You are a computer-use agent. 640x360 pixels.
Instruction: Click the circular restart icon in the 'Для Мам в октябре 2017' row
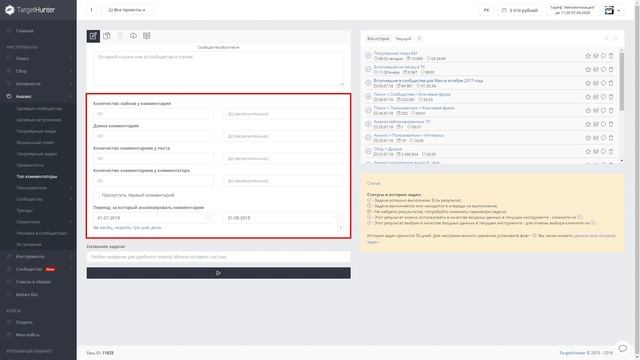[603, 83]
